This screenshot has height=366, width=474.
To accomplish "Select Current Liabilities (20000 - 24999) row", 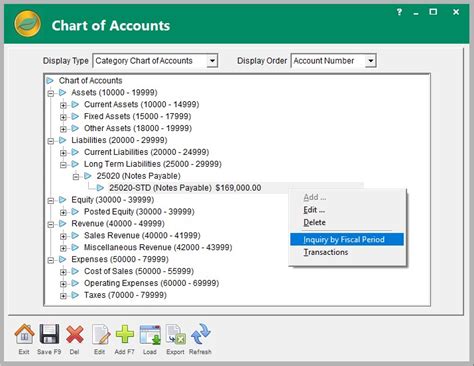I will 146,152.
